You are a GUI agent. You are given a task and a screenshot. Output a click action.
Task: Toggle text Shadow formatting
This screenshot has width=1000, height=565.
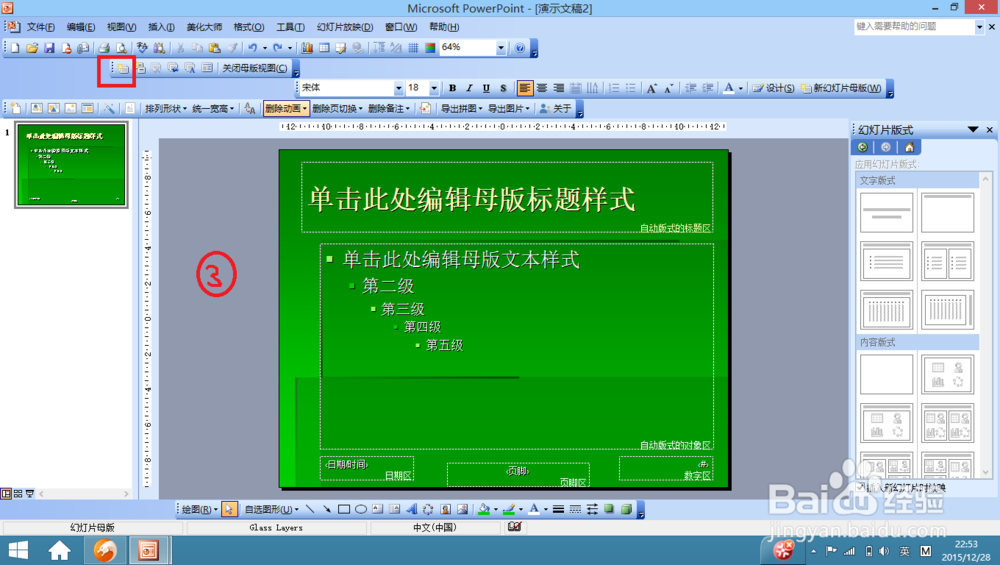click(x=503, y=88)
